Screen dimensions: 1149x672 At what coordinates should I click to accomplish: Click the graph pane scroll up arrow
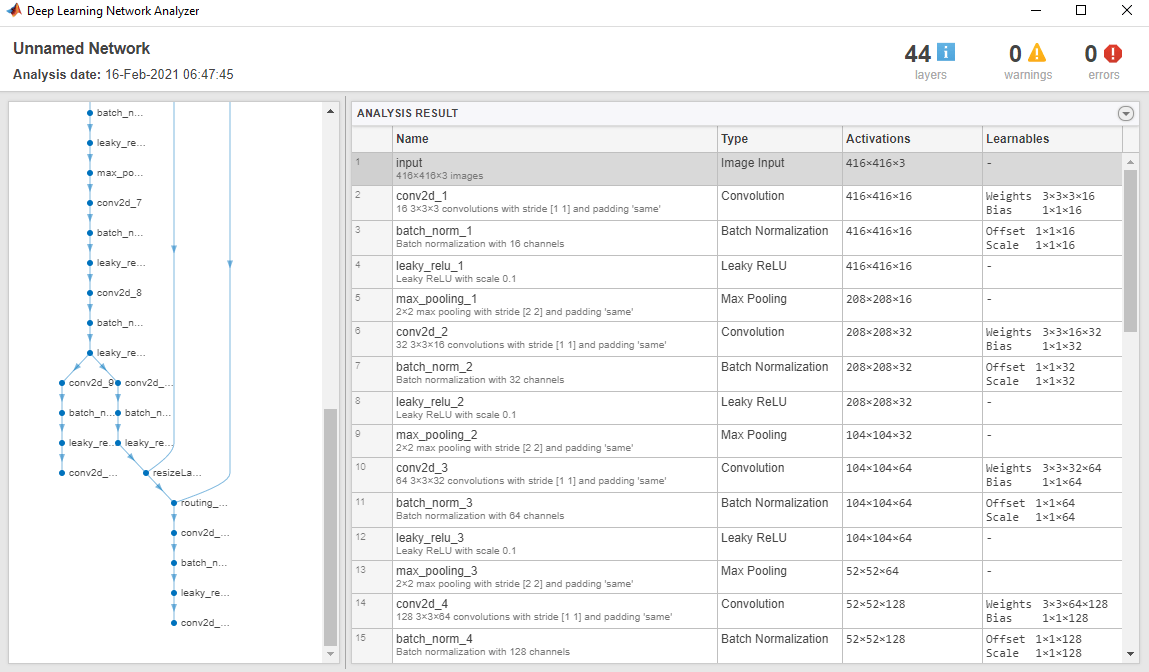[x=330, y=111]
